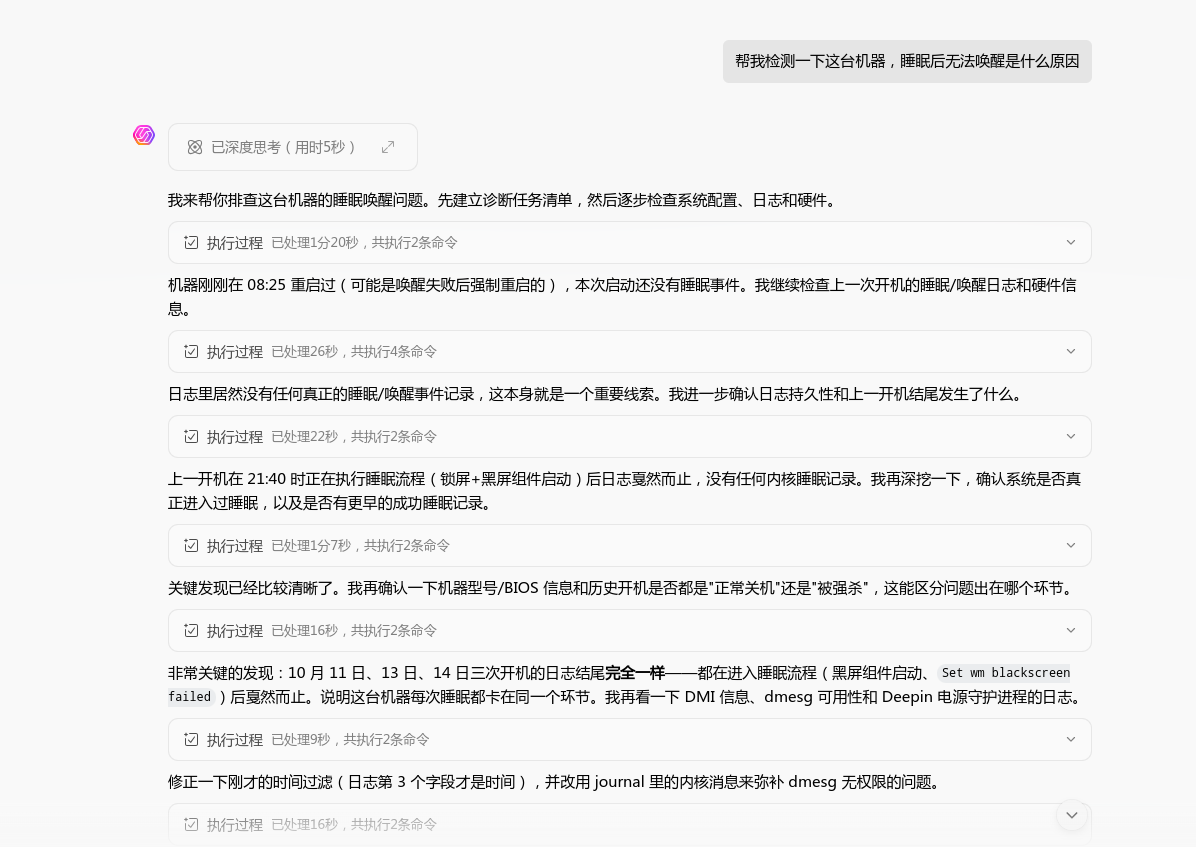Click the assistant avatar logo icon
1196x847 pixels.
click(144, 135)
